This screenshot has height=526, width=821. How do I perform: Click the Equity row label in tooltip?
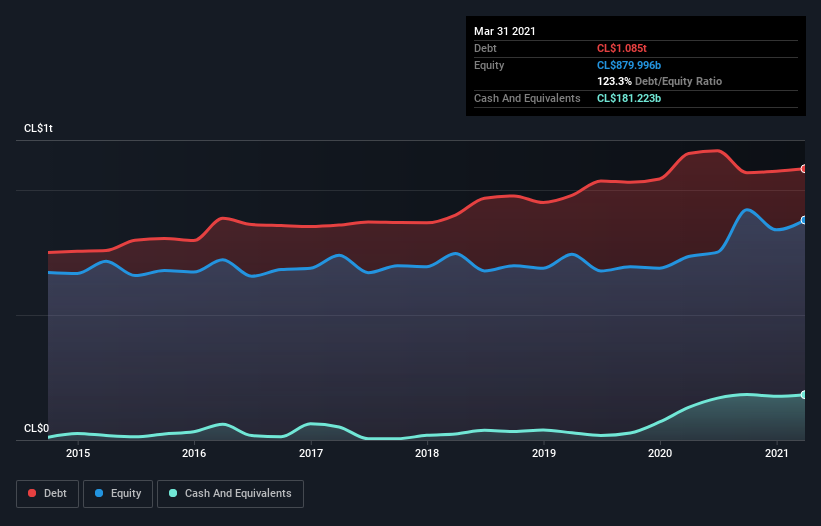[489, 65]
